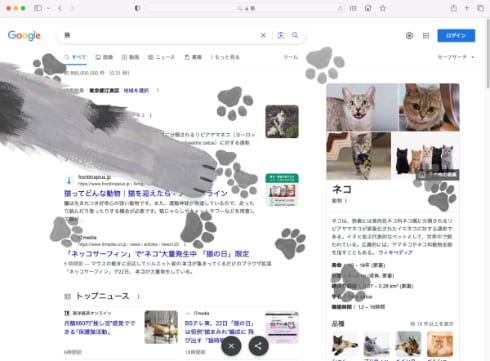Search by image with Google Lens
Screen dimensions: 490x361
[281, 35]
